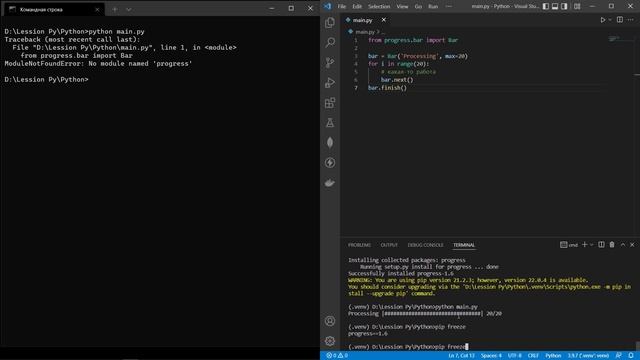This screenshot has height=360, width=640.
Task: Open the Source Control view
Action: click(330, 62)
